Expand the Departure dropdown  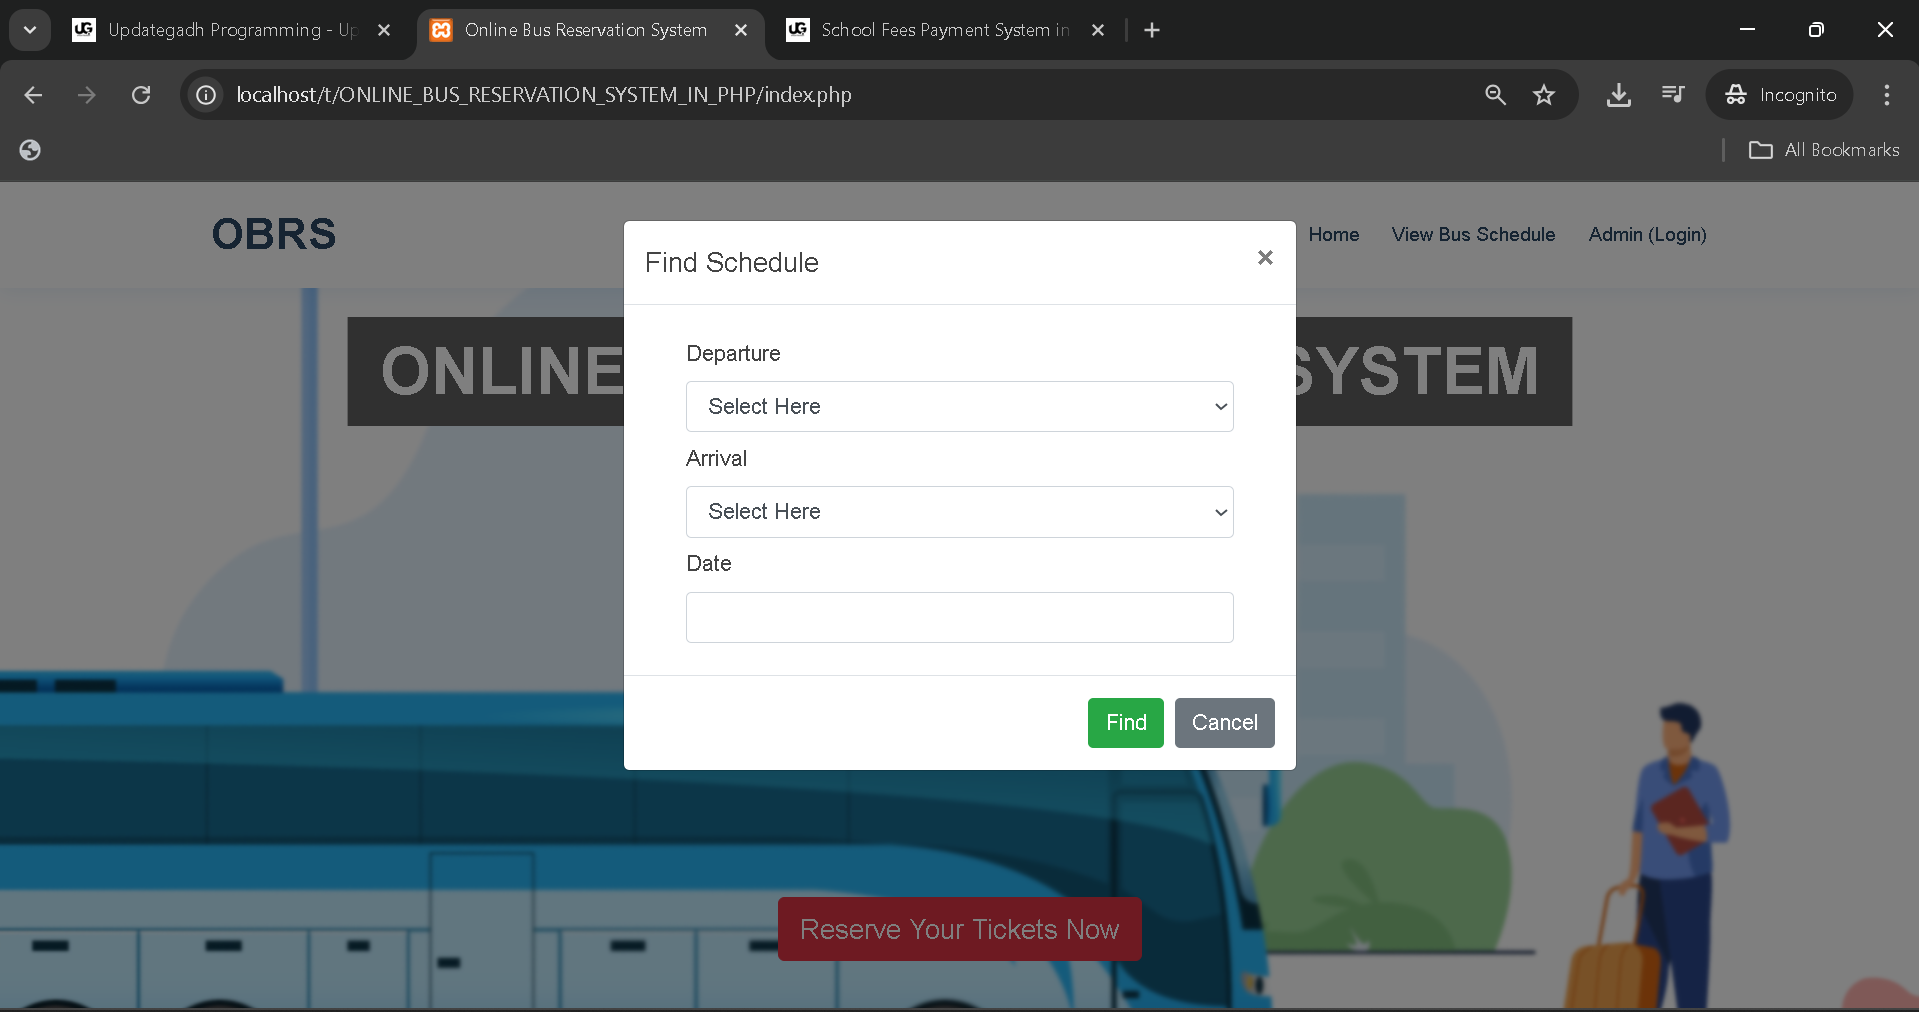click(959, 407)
